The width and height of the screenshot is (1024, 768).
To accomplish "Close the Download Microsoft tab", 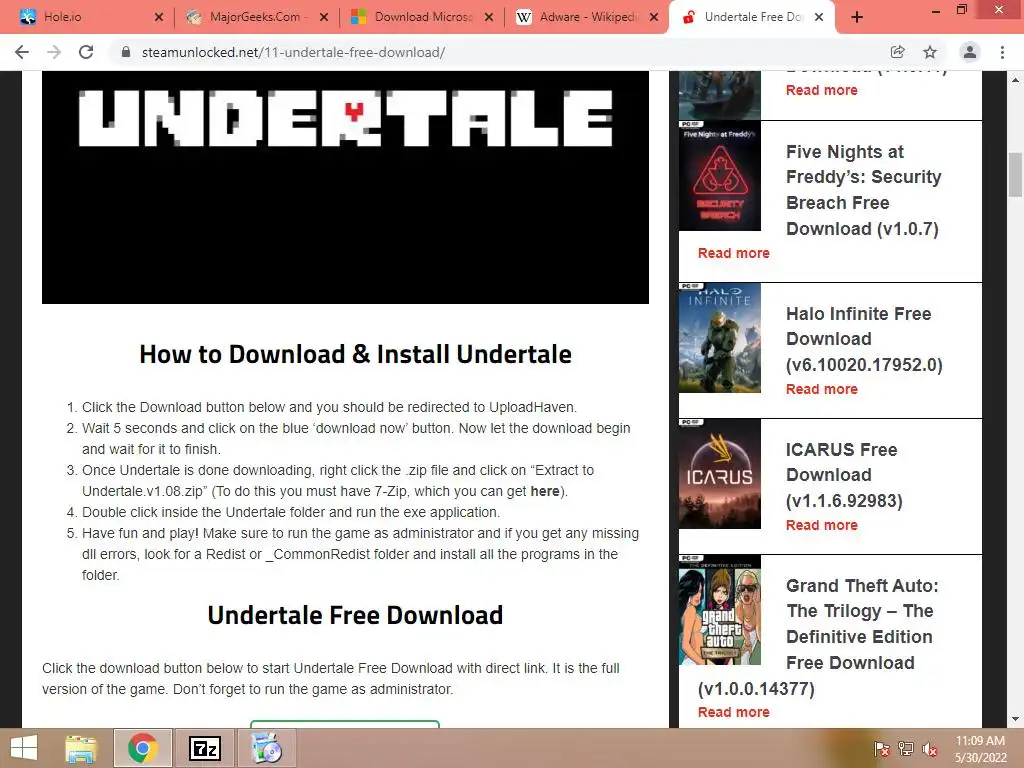I will [488, 18].
